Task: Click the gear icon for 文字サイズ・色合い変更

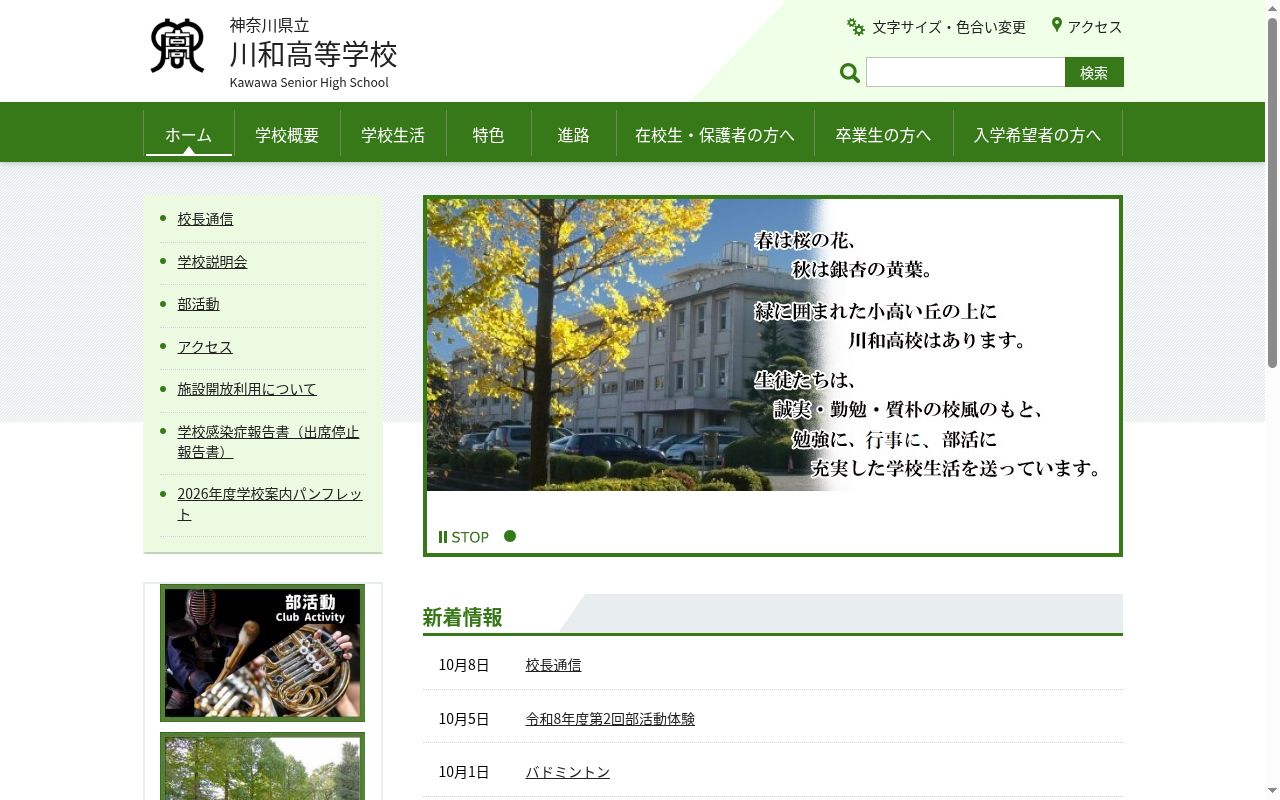Action: point(856,27)
